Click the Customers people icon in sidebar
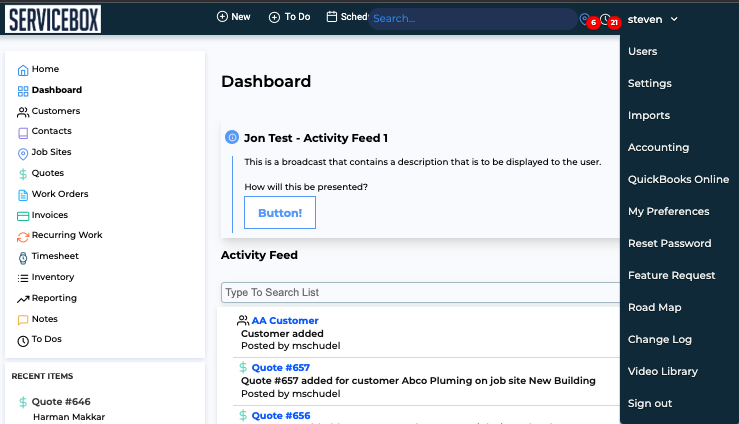 click(23, 112)
